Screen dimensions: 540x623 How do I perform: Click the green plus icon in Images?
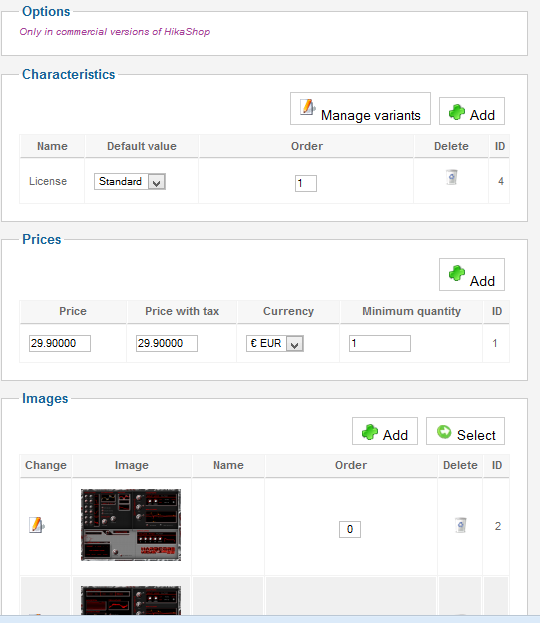[370, 432]
